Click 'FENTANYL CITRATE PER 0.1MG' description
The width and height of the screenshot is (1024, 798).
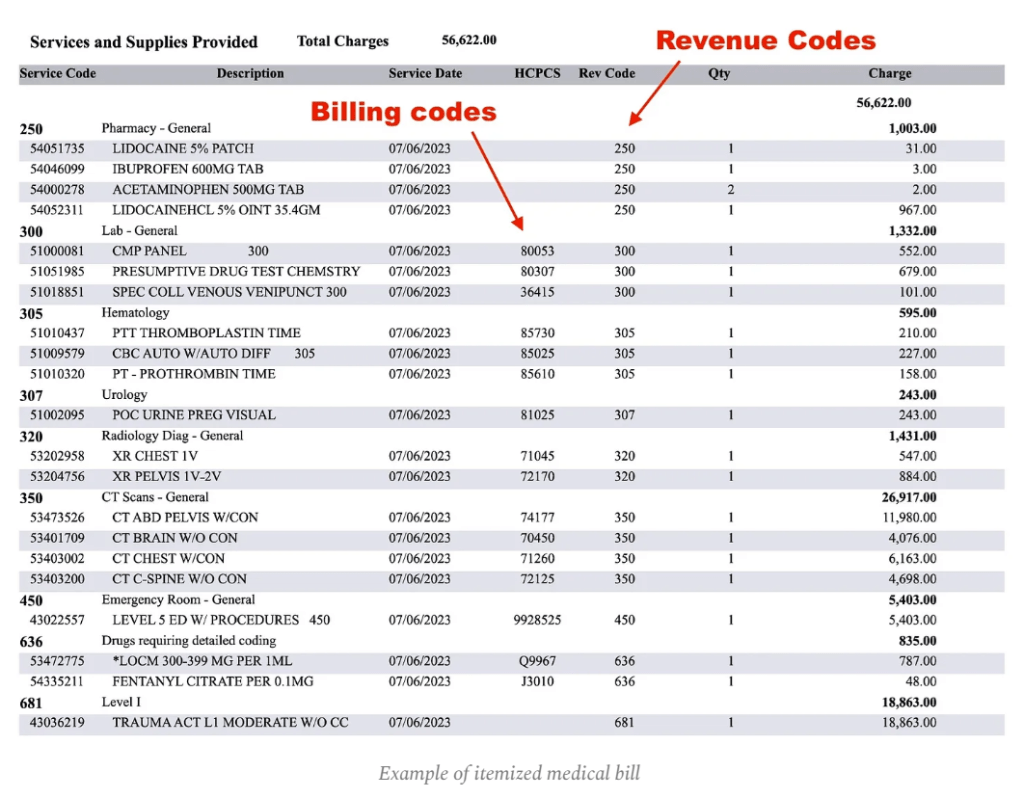click(x=213, y=682)
